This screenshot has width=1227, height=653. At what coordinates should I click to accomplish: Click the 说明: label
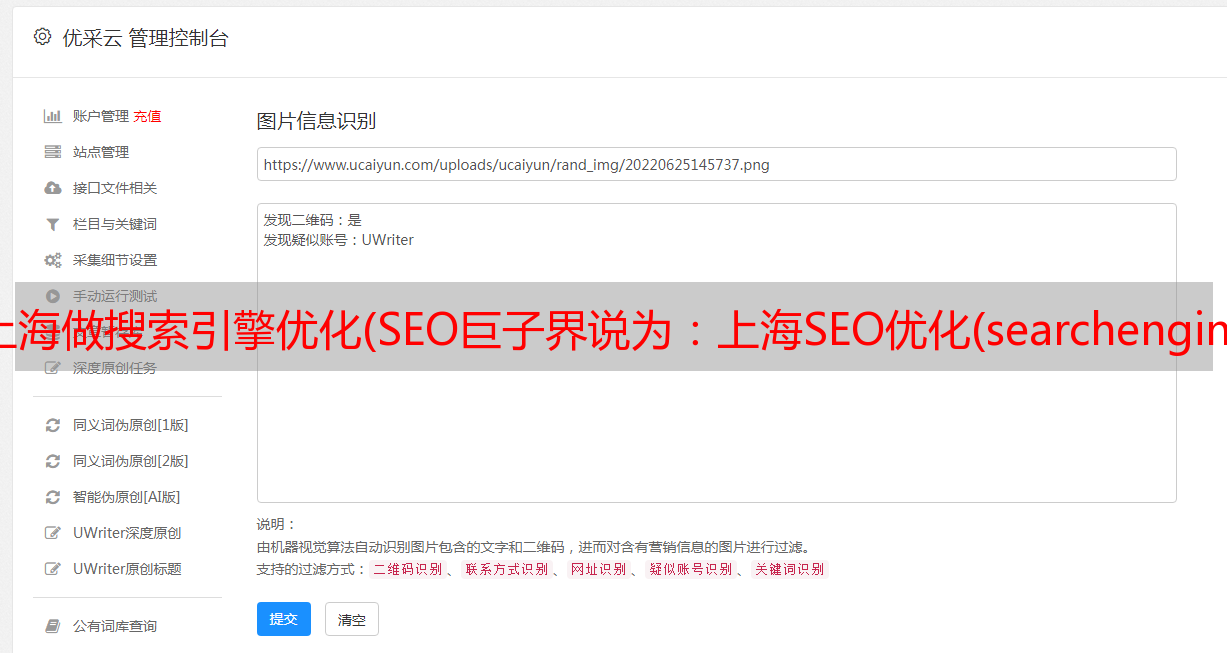point(276,524)
